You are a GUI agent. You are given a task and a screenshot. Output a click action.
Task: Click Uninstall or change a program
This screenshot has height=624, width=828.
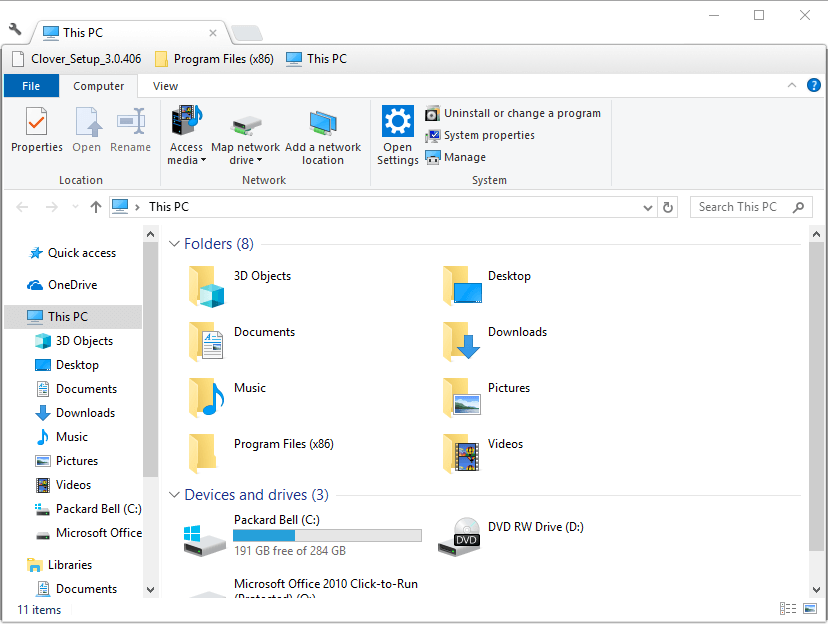click(x=513, y=113)
